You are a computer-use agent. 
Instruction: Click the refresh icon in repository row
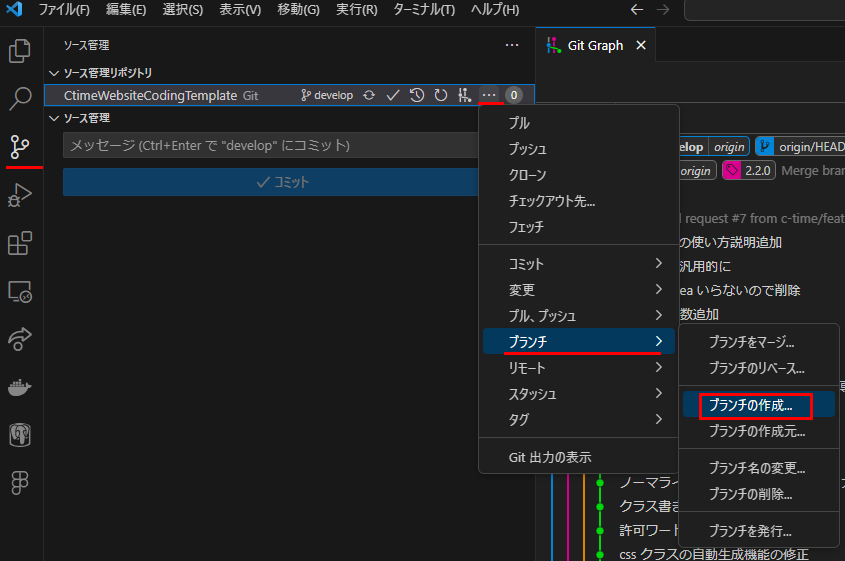[x=441, y=95]
